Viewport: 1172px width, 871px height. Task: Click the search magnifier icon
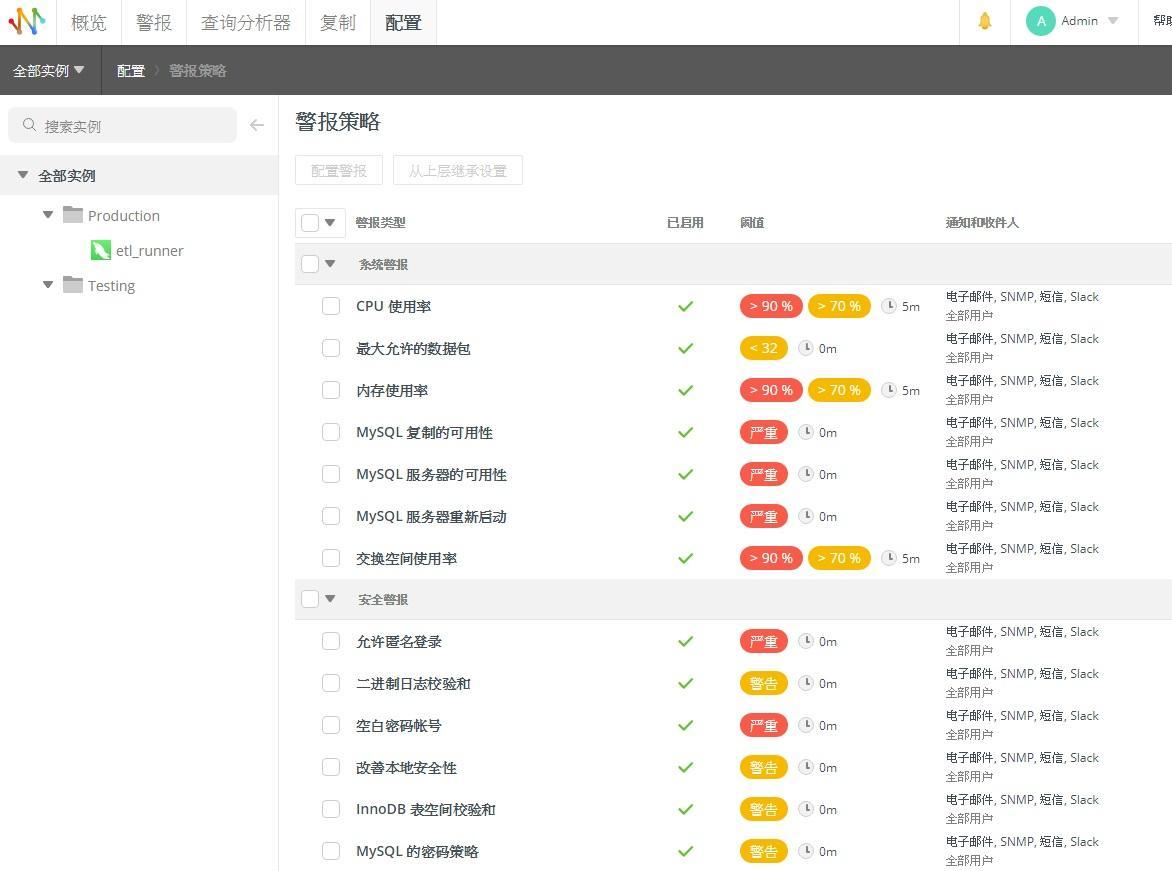coord(29,125)
